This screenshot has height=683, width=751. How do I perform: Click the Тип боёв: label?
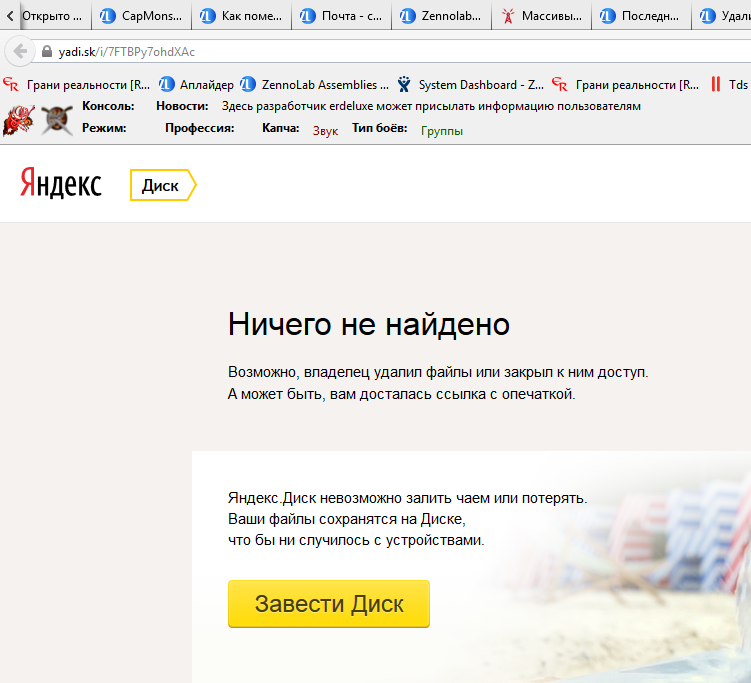click(x=379, y=128)
